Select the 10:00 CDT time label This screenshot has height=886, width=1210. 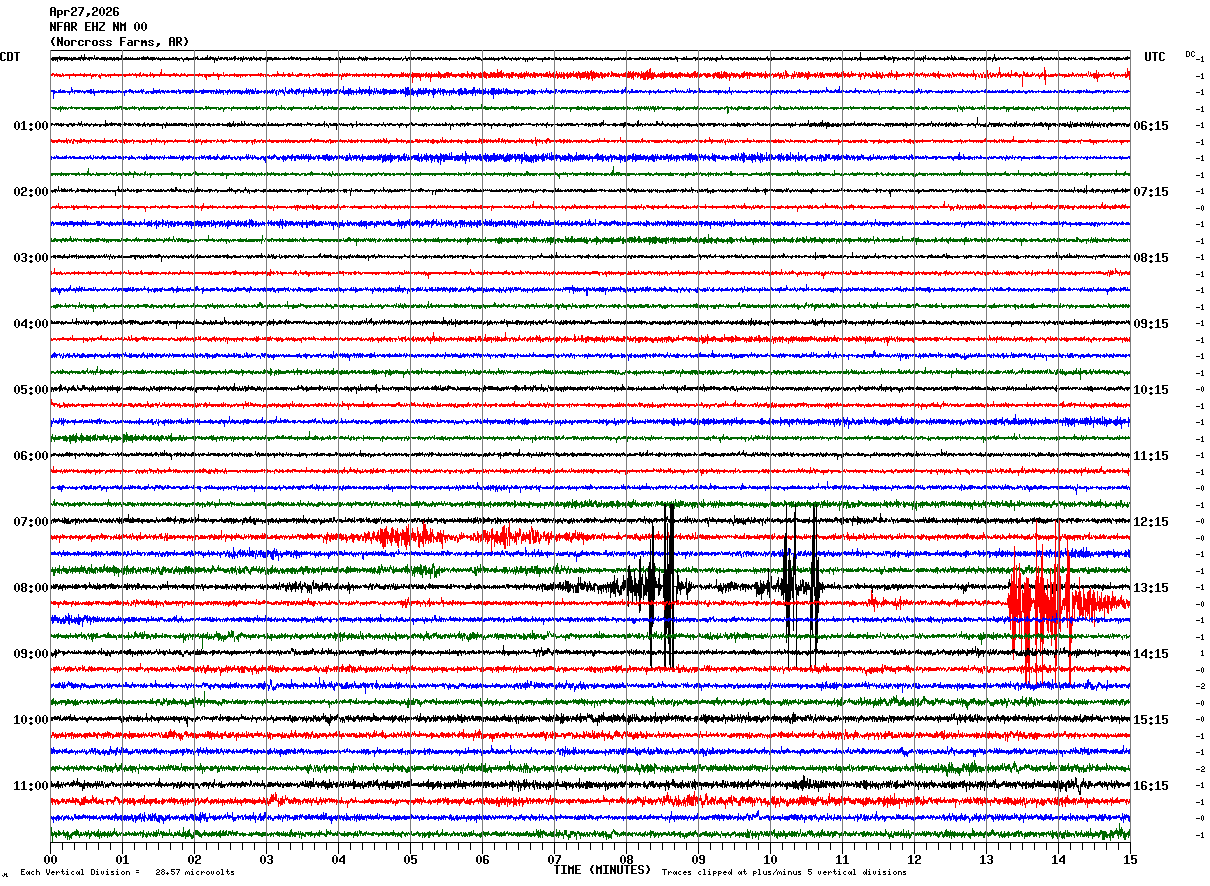(x=31, y=720)
